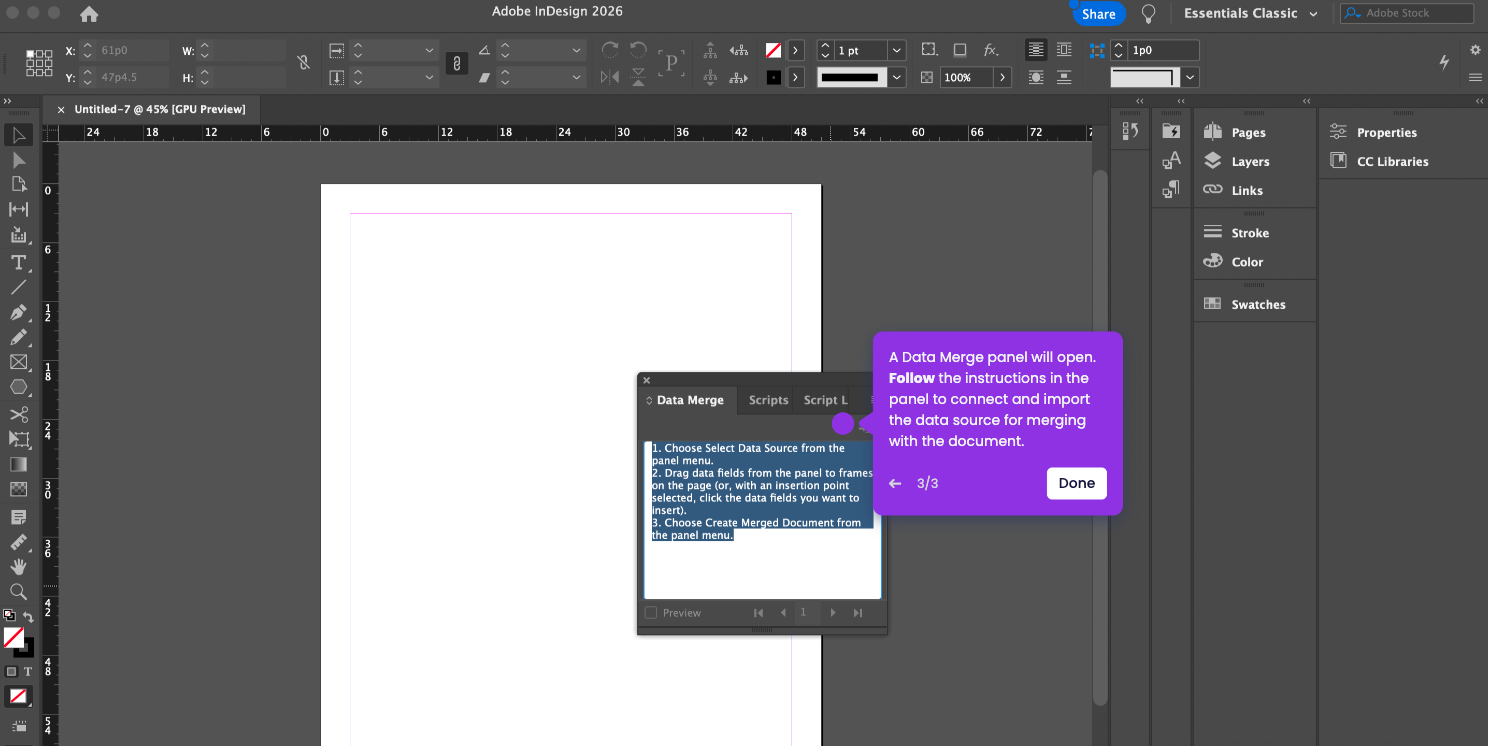Expand the fill color options arrow
Screen dimensions: 1488x746
[x=796, y=50]
